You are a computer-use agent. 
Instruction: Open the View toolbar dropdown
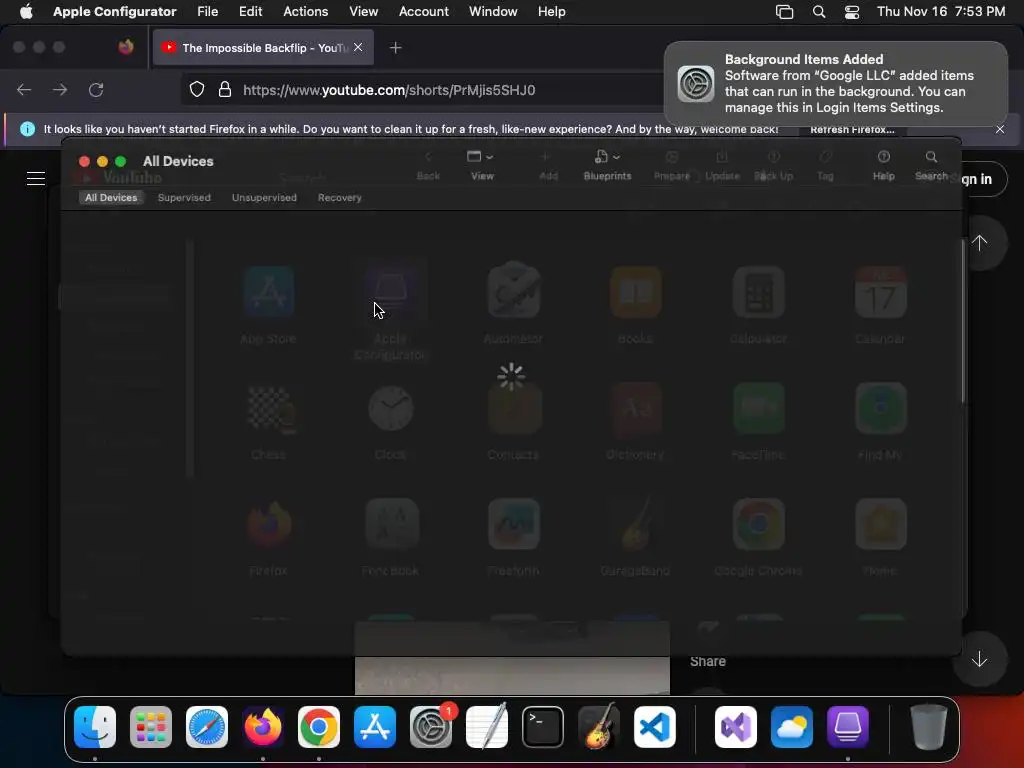point(481,165)
